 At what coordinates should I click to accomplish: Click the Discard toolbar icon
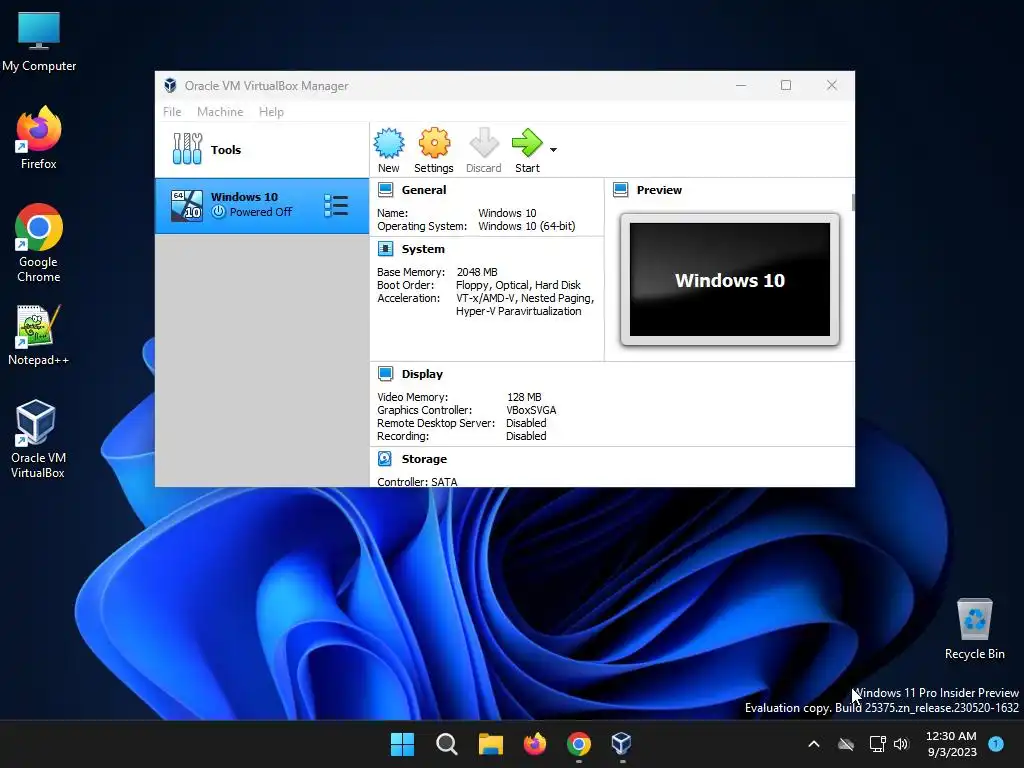[x=484, y=143]
